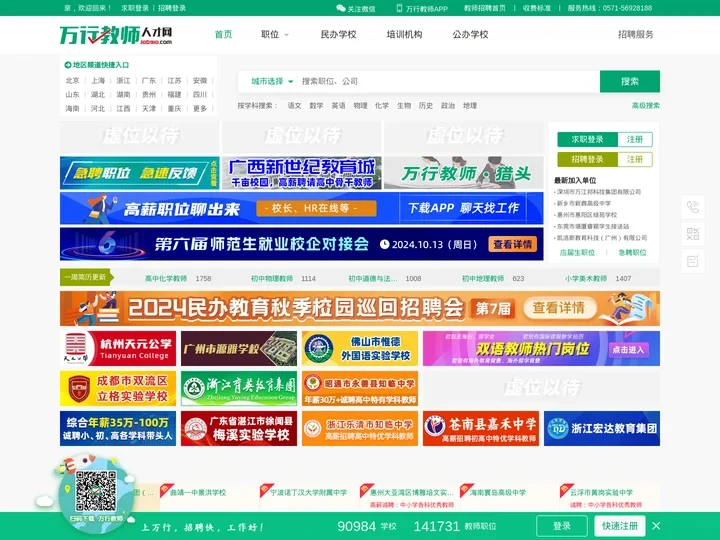
Task: Open 浙江育英教育集团 ad
Action: tap(239, 388)
